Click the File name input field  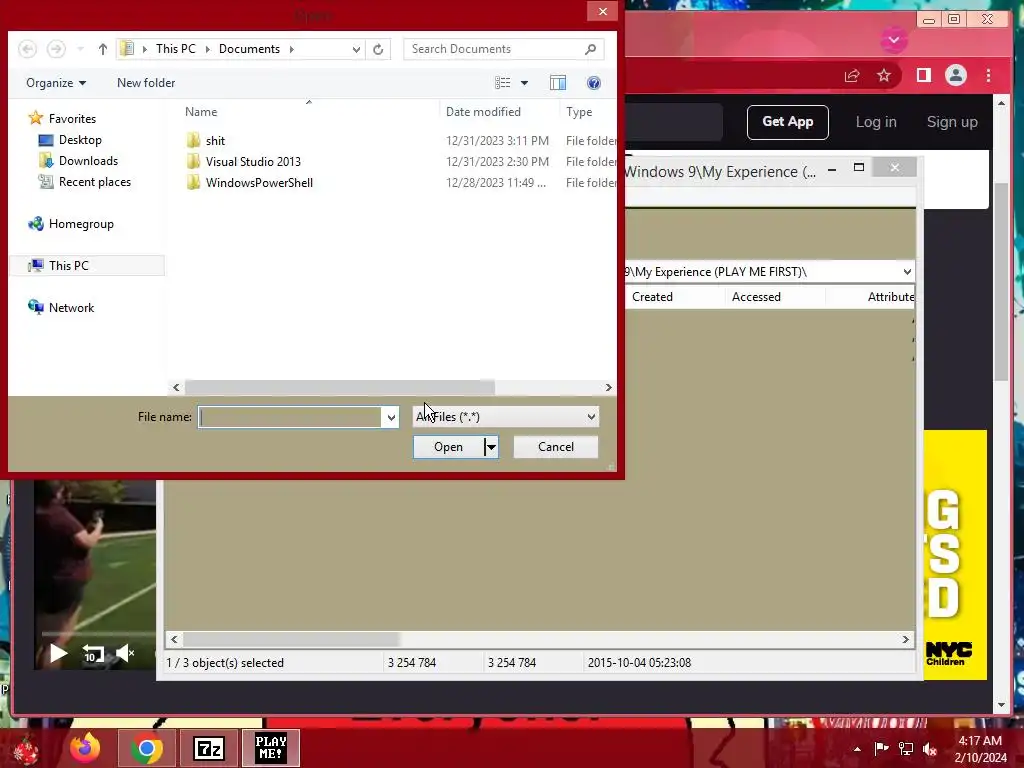(290, 417)
